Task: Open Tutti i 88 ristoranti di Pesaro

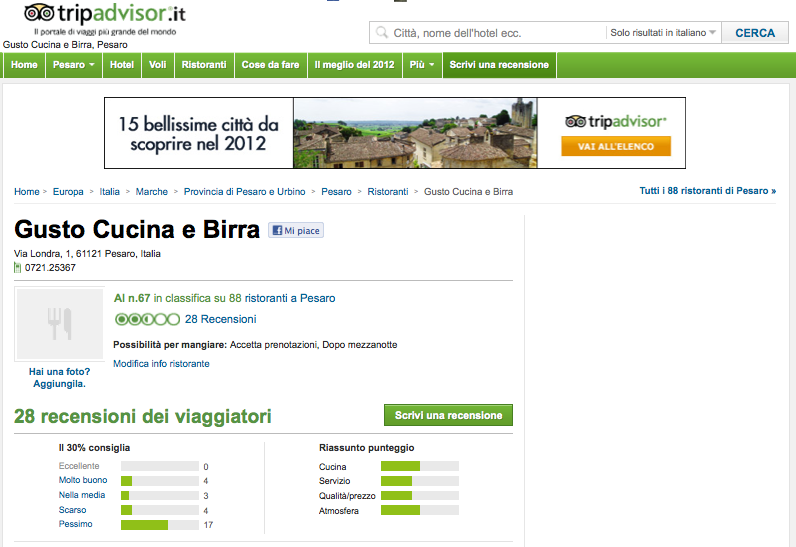Action: tap(708, 191)
